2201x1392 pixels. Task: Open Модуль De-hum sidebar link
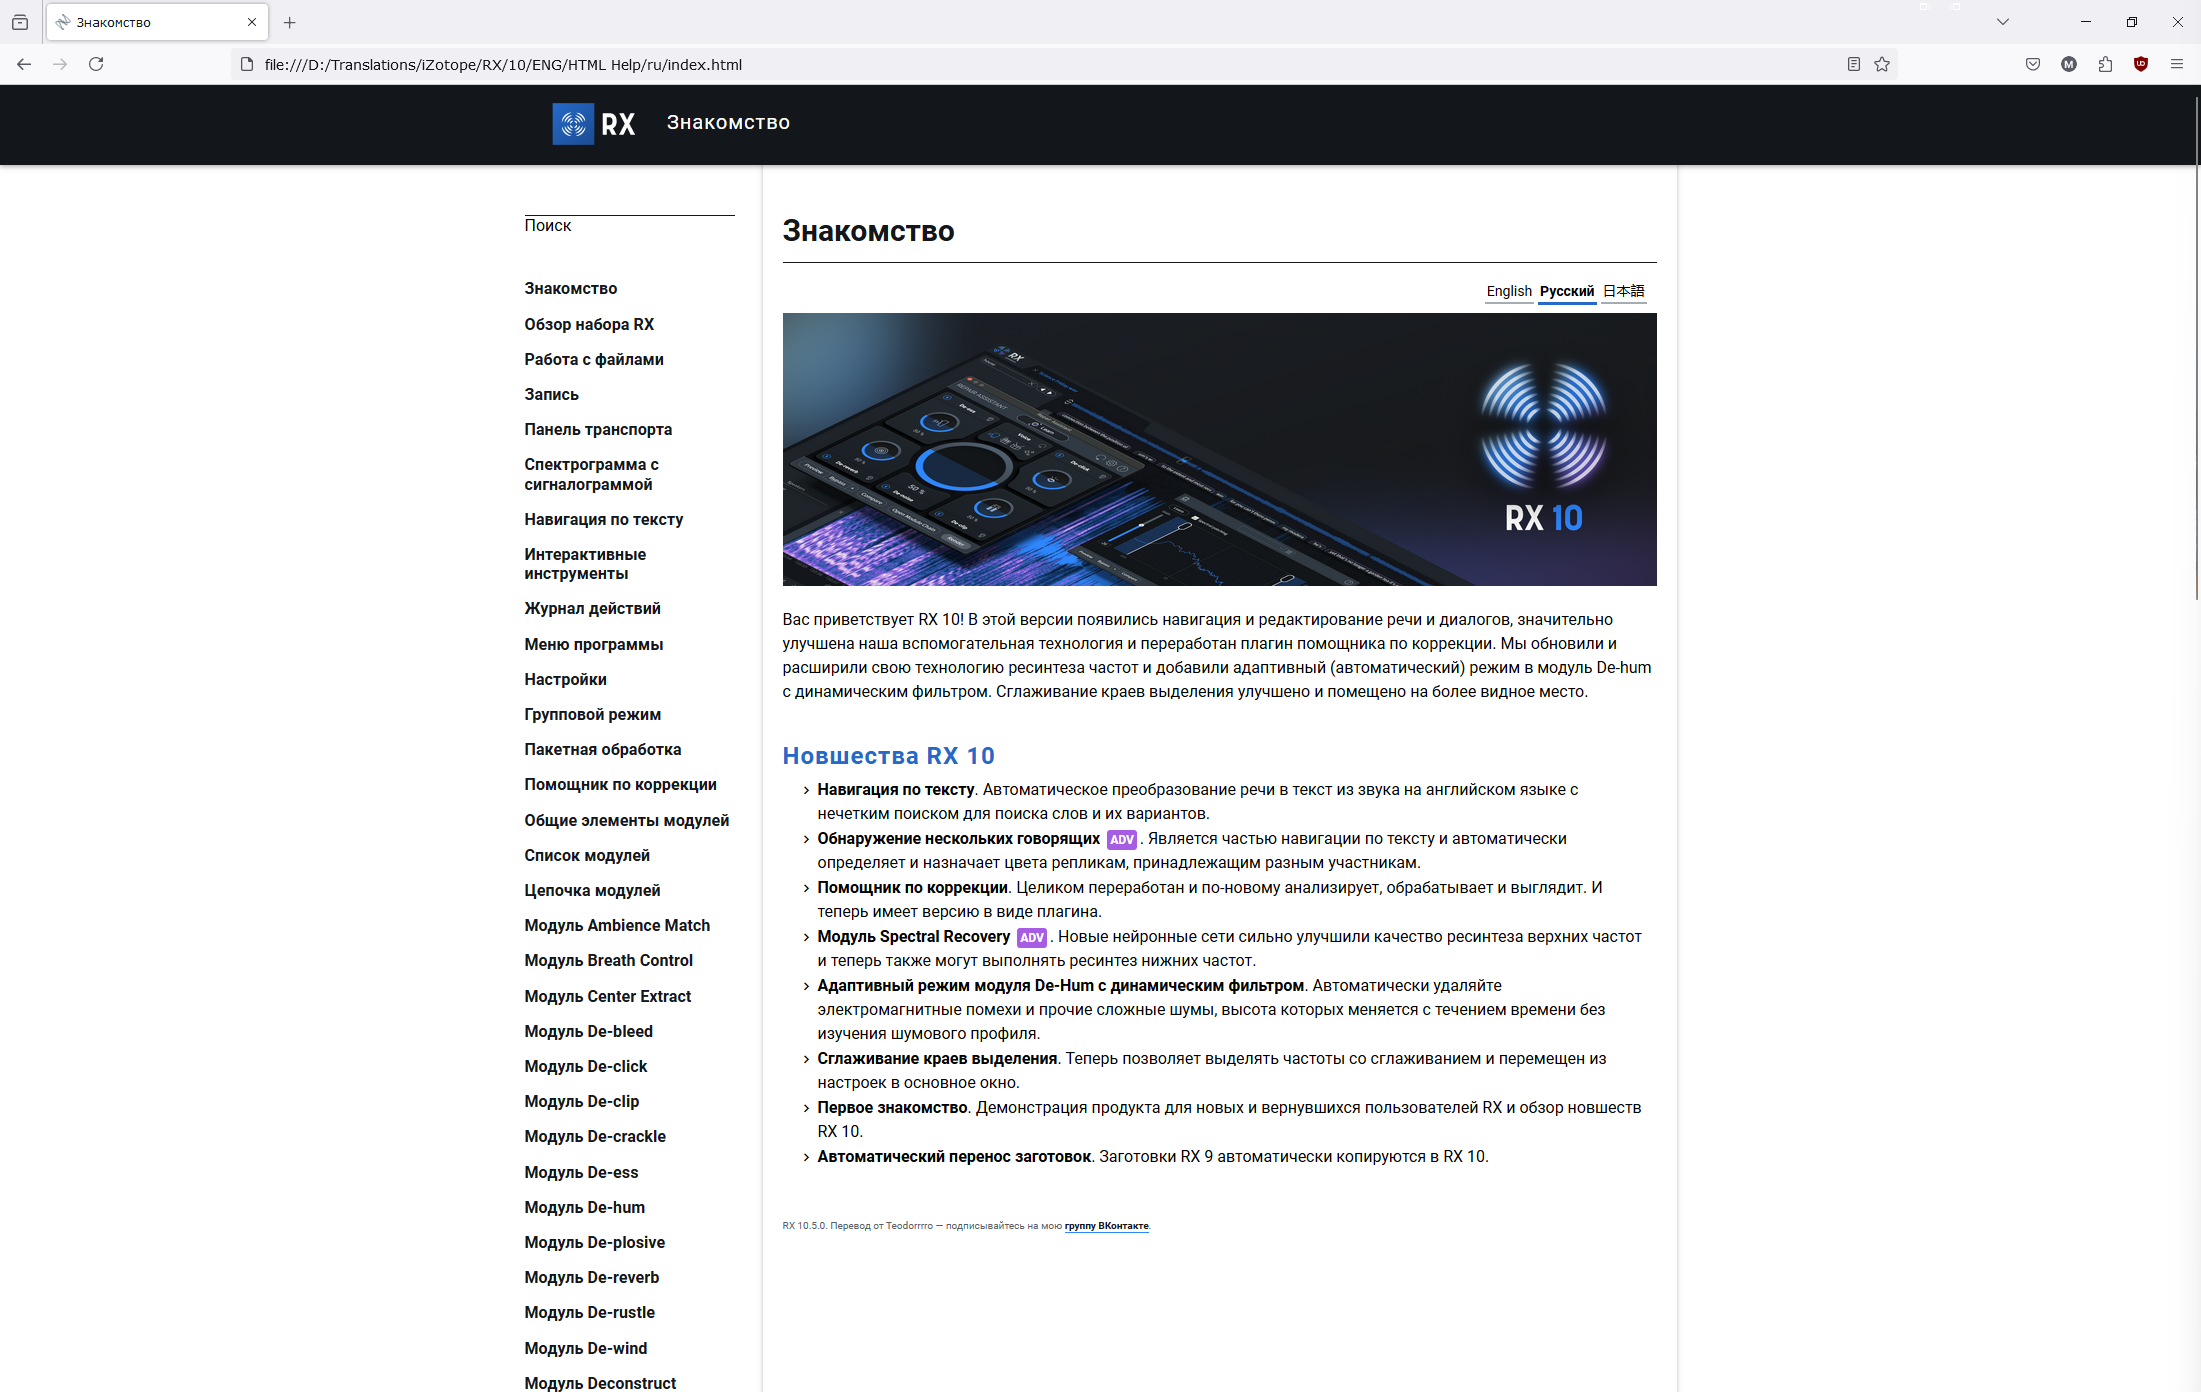[584, 1207]
